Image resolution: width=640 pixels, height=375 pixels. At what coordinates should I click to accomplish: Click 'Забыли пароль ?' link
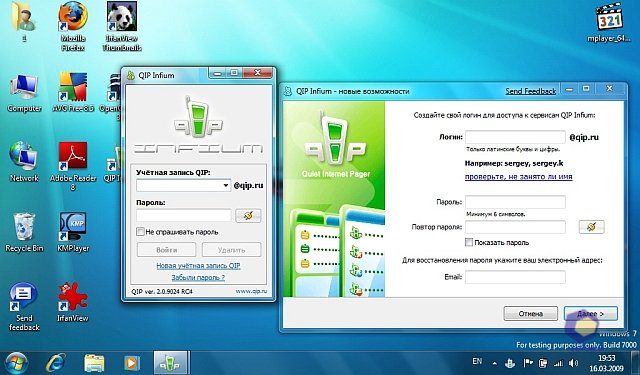pyautogui.click(x=198, y=277)
